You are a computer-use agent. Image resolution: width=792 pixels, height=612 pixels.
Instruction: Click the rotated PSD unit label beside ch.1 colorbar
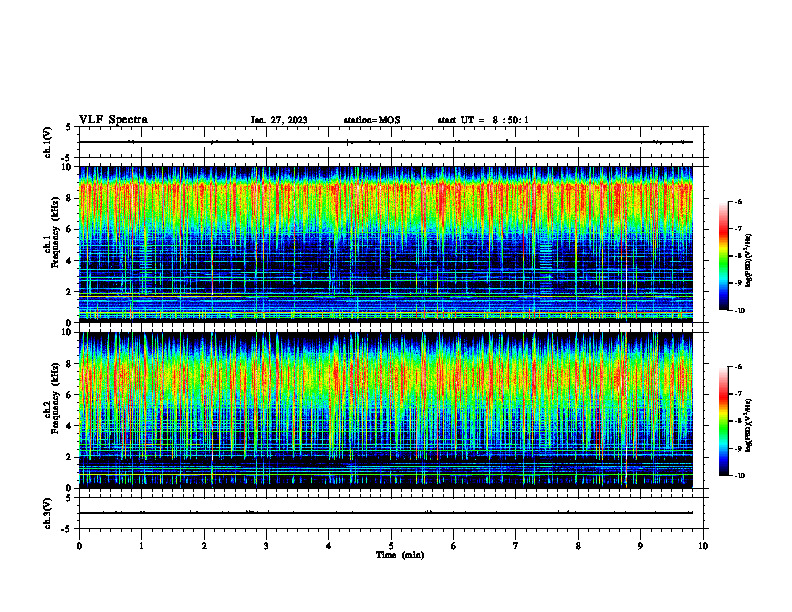tap(749, 261)
